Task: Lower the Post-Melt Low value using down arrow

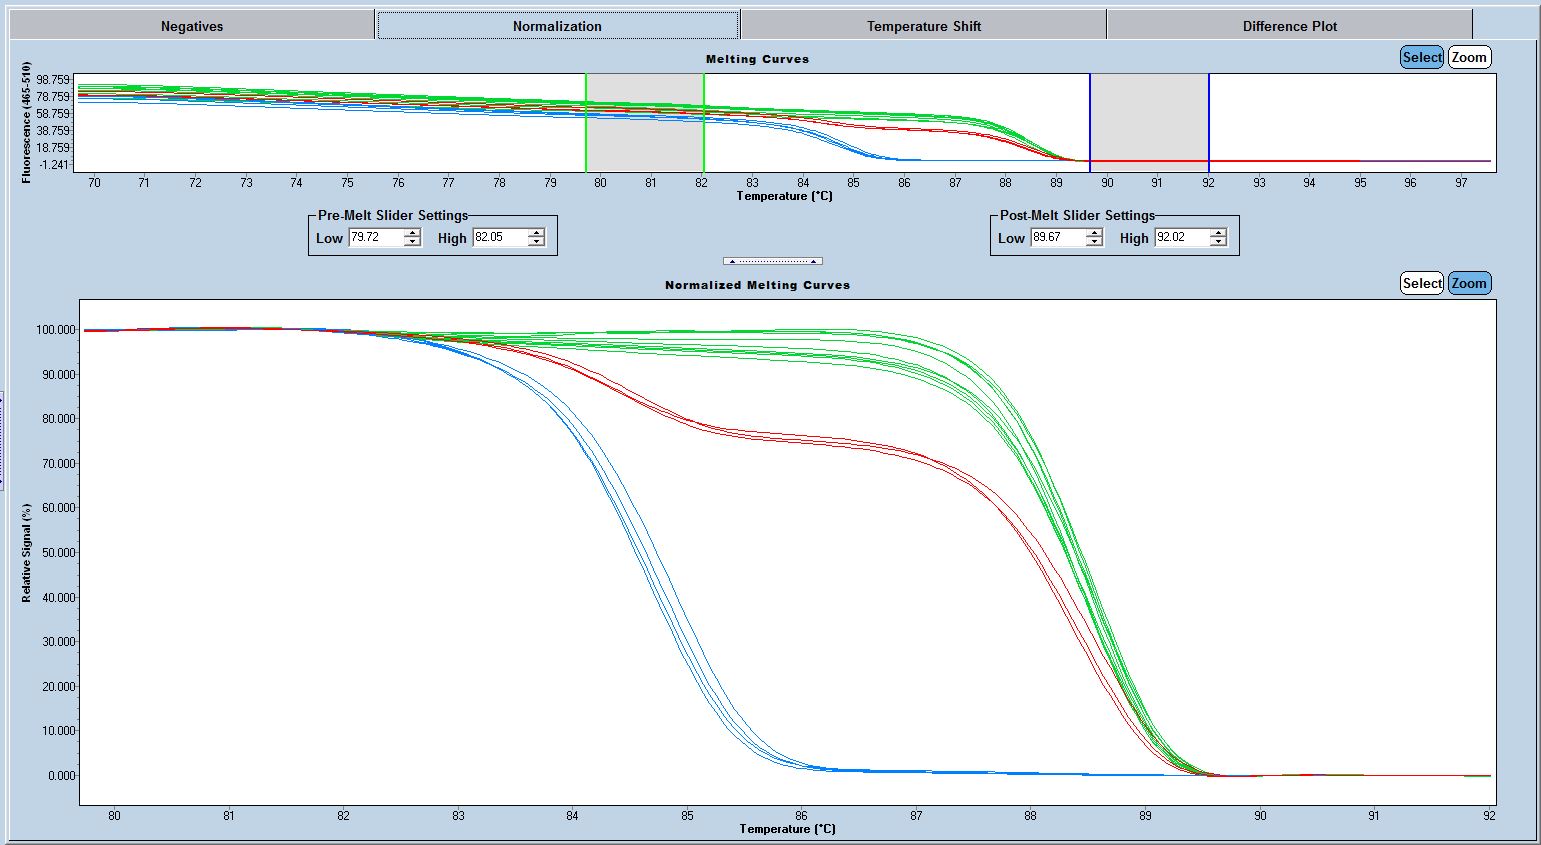Action: [1094, 242]
